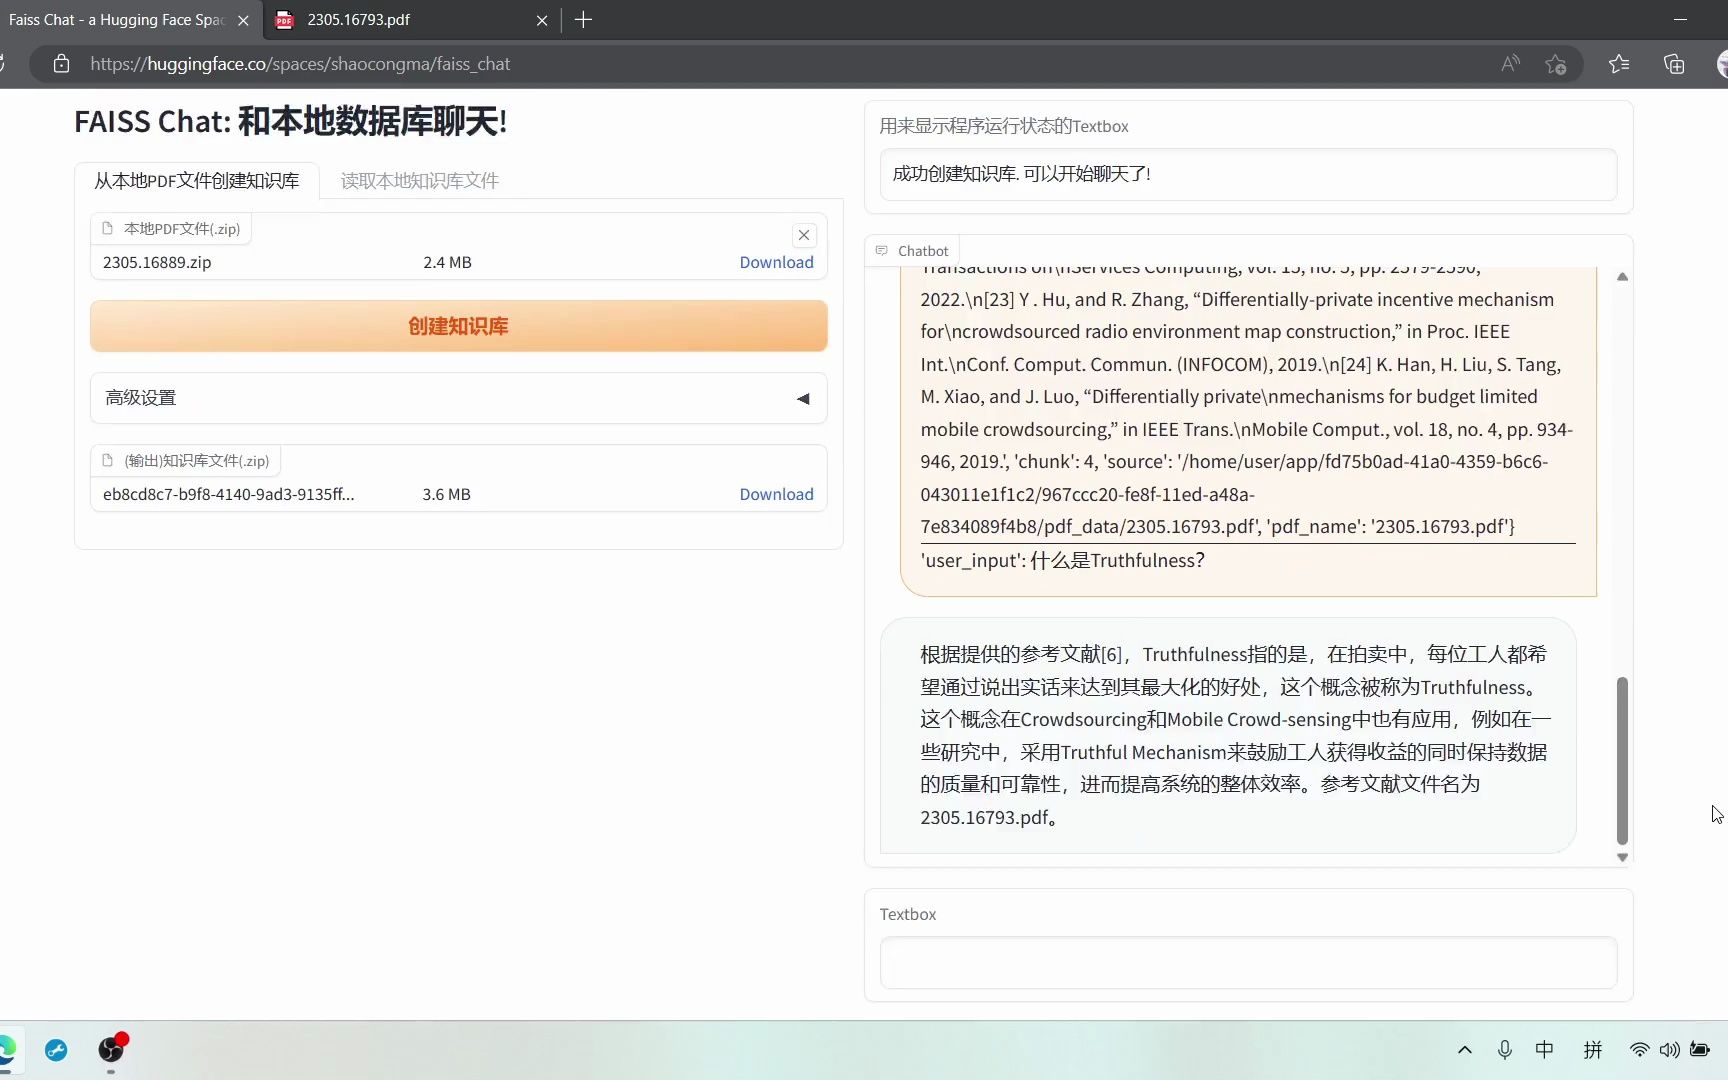Viewport: 1728px width, 1080px height.
Task: Switch the 中 input language indicator
Action: pos(1544,1050)
